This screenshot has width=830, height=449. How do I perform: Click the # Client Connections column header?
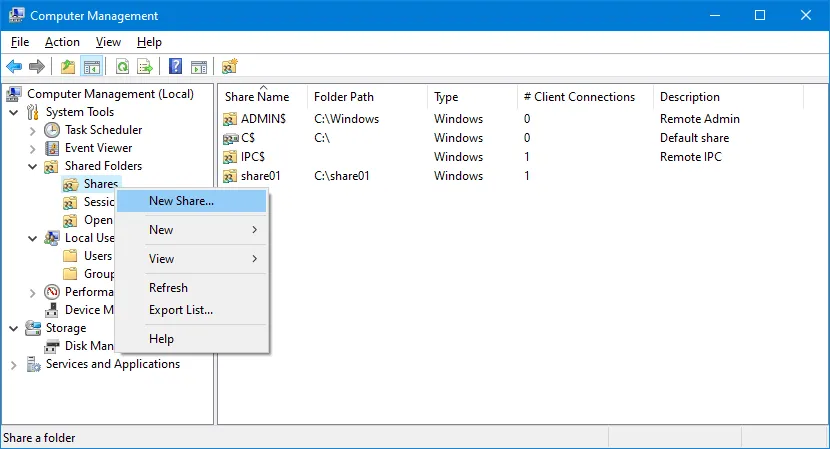click(579, 97)
